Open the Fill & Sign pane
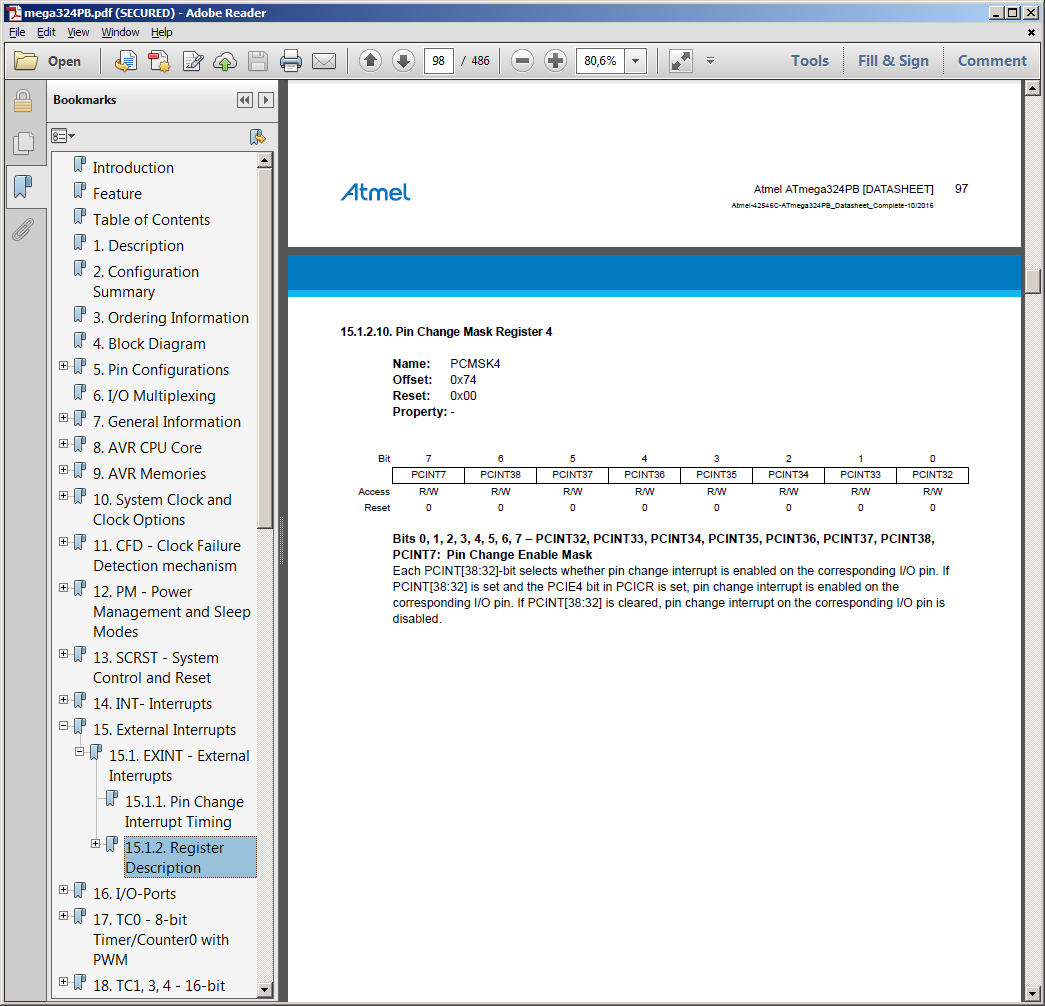Image resolution: width=1045 pixels, height=1006 pixels. pyautogui.click(x=893, y=61)
